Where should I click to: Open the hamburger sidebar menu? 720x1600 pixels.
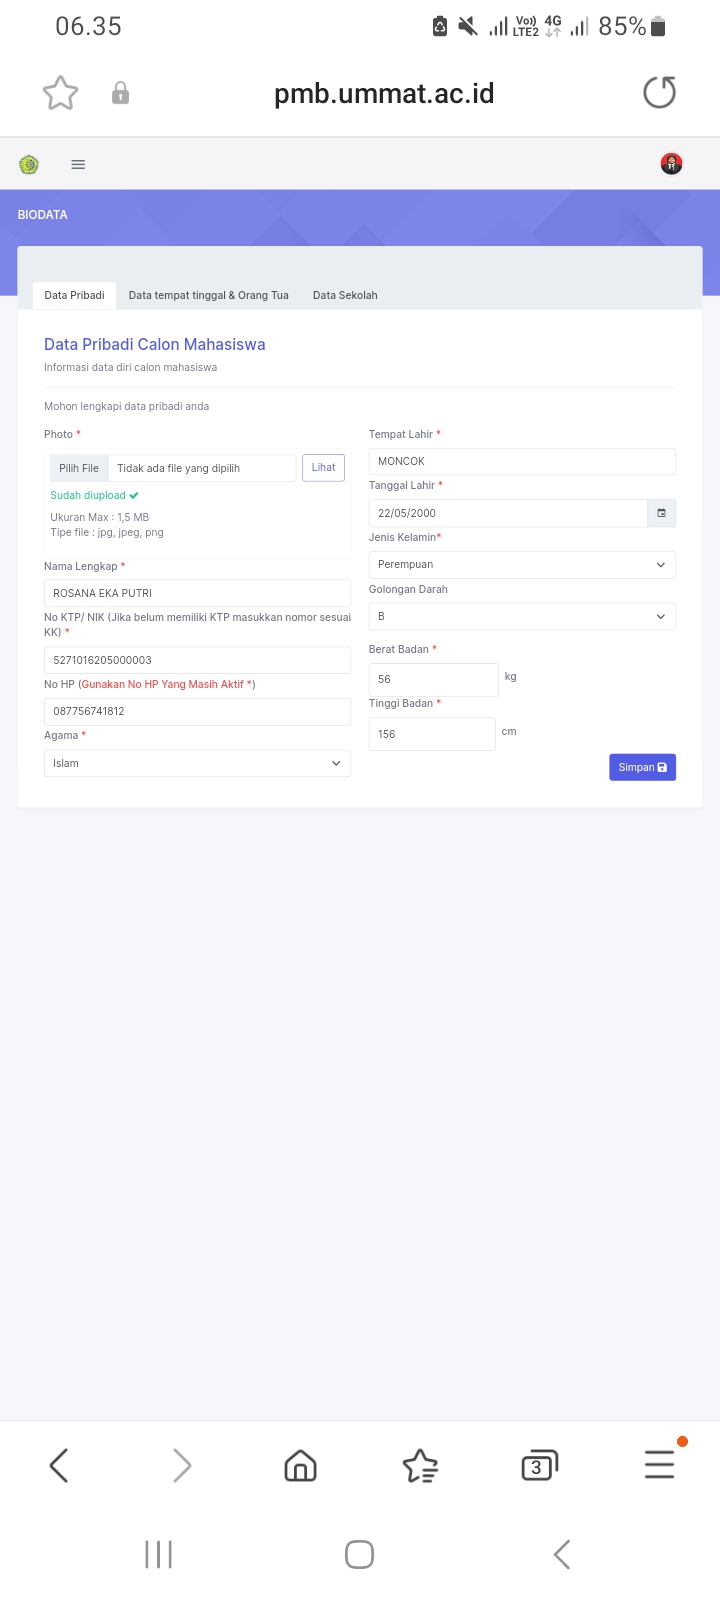click(x=78, y=165)
